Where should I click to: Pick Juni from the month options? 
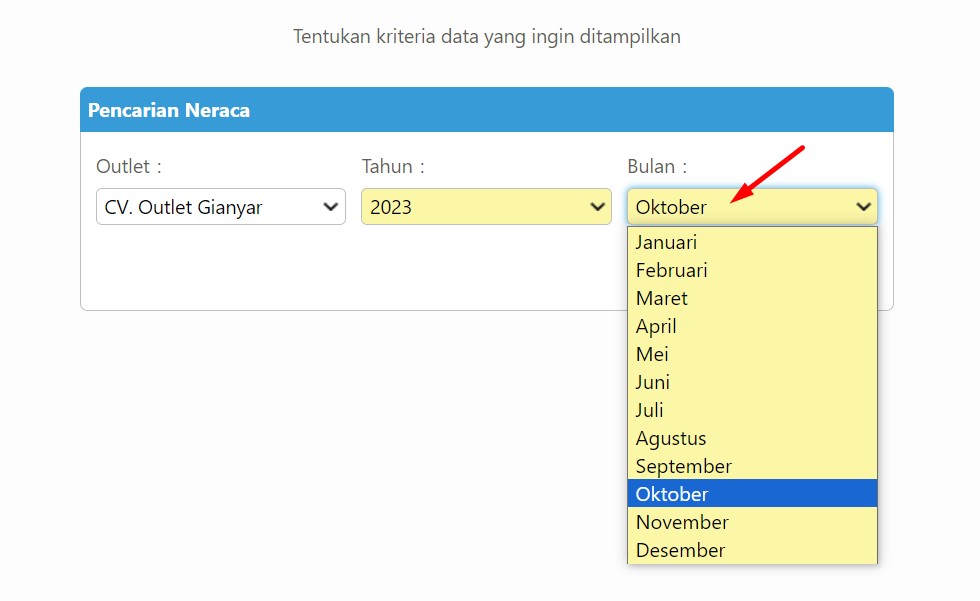(x=752, y=382)
